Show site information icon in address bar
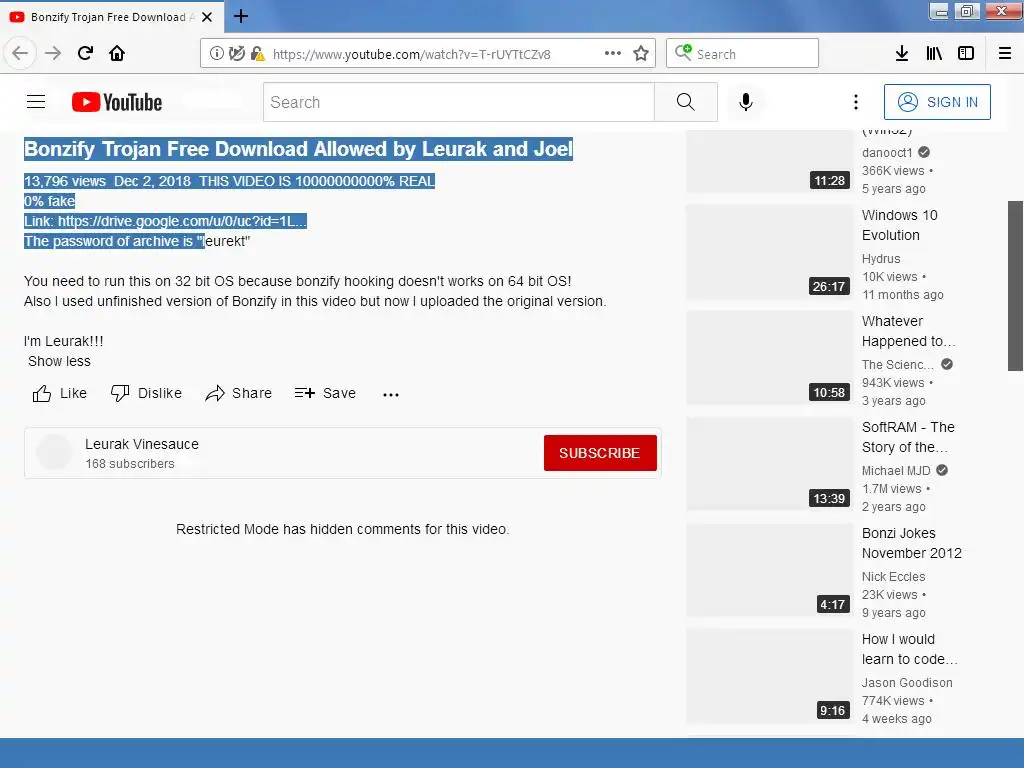The image size is (1024, 768). click(x=217, y=54)
